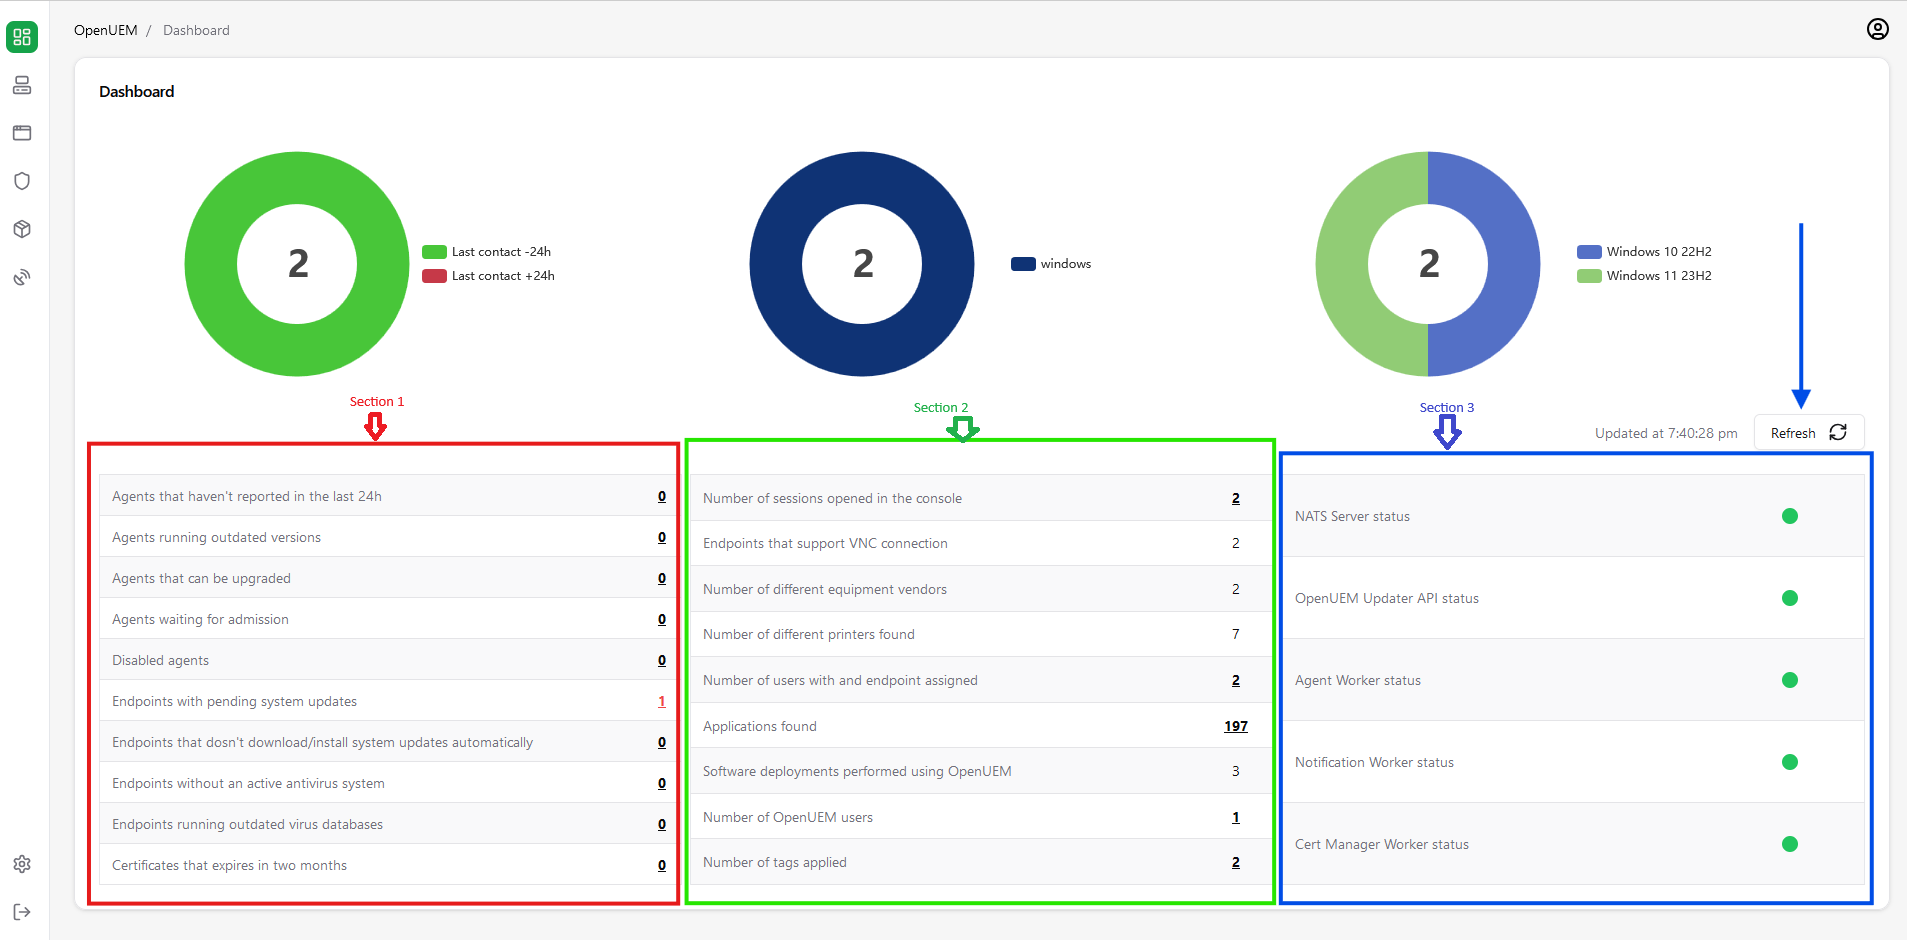Click the logout icon in sidebar
This screenshot has width=1907, height=940.
[x=22, y=912]
